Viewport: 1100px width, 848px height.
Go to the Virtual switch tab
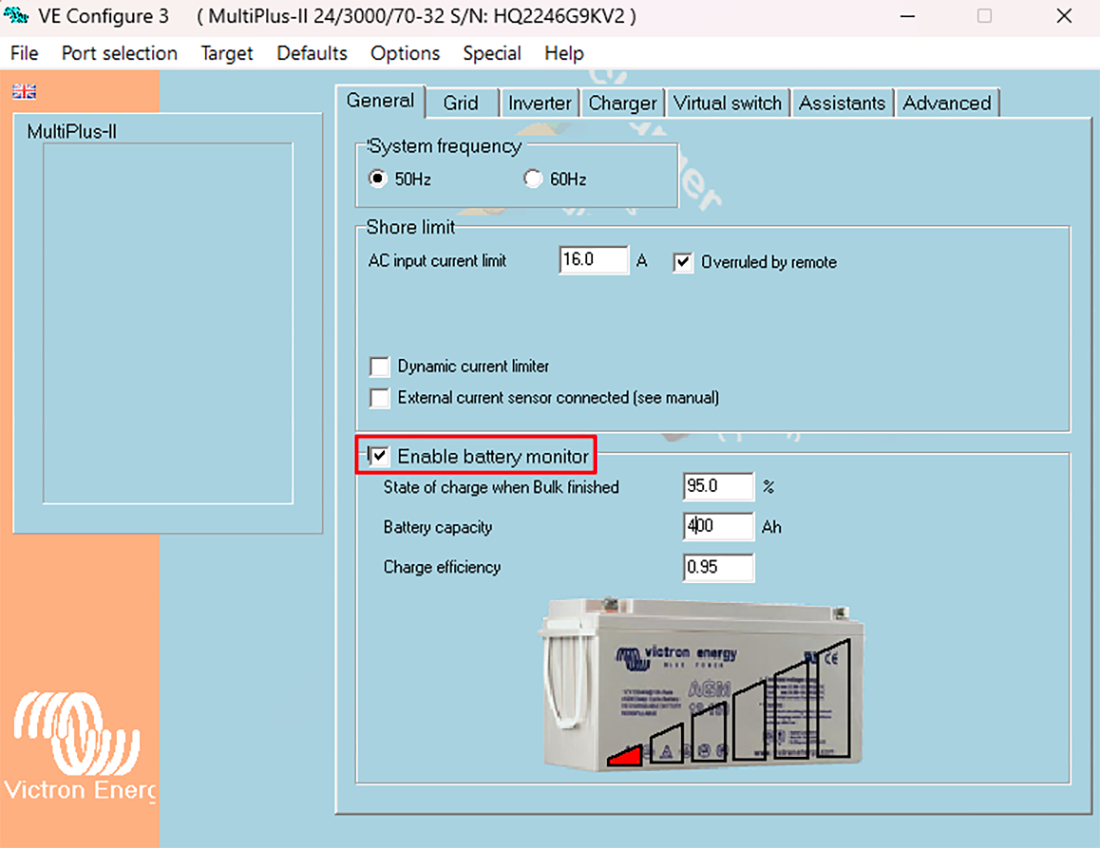727,103
